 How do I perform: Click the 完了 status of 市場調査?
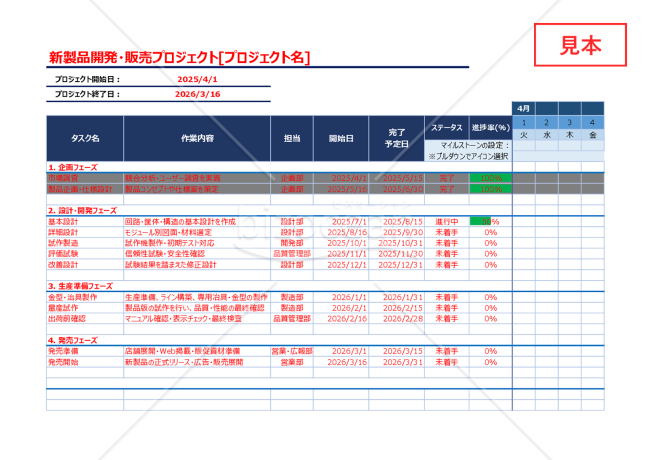click(x=446, y=178)
